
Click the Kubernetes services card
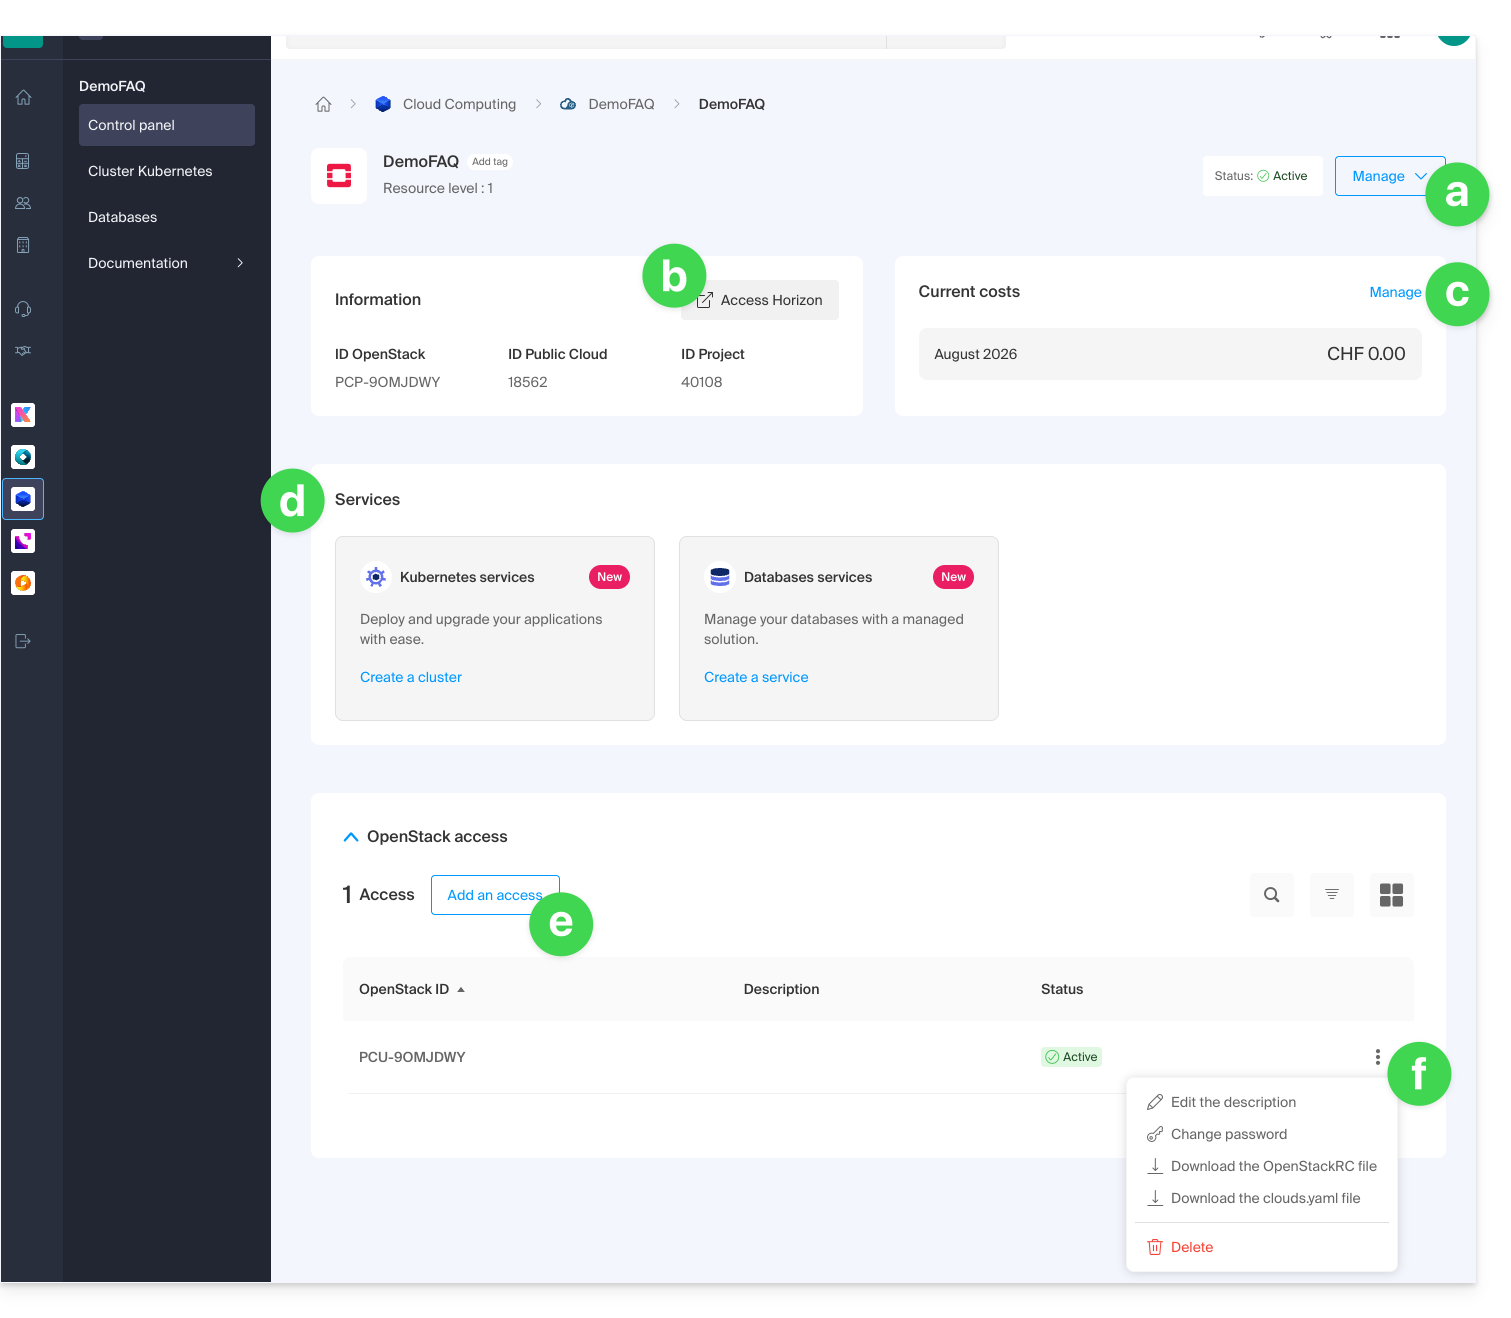click(x=495, y=628)
